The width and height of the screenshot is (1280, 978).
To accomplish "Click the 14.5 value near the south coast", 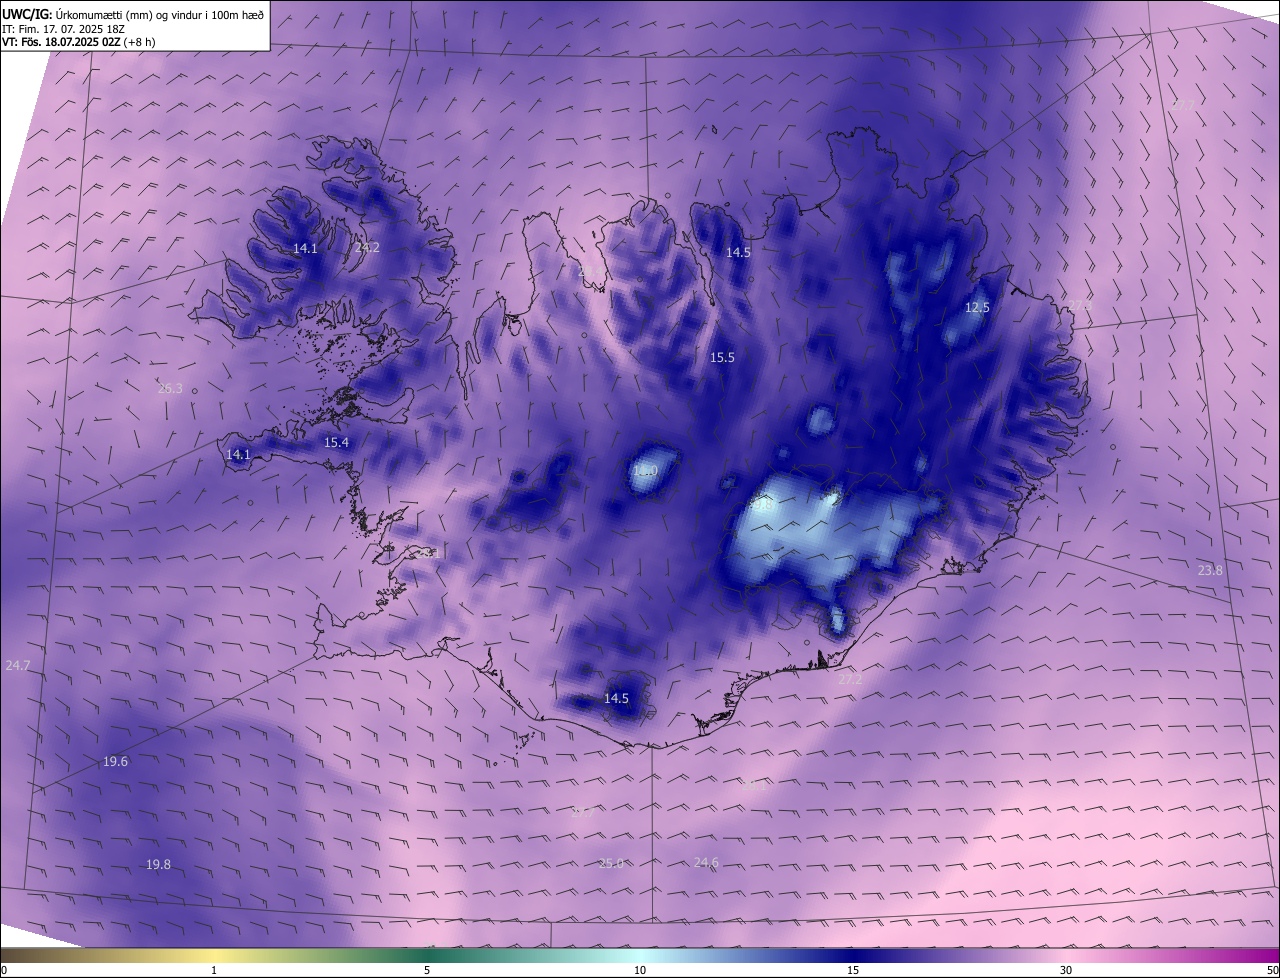I will point(616,698).
